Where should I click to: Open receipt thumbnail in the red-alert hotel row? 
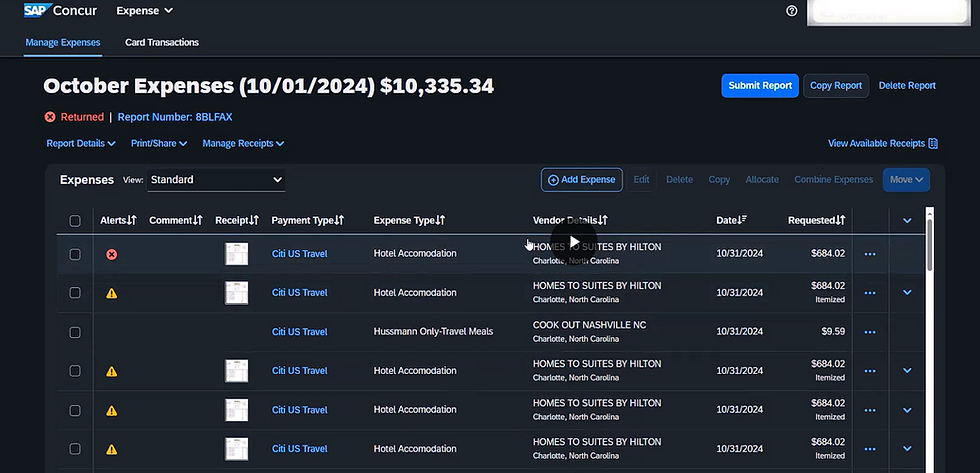click(236, 254)
